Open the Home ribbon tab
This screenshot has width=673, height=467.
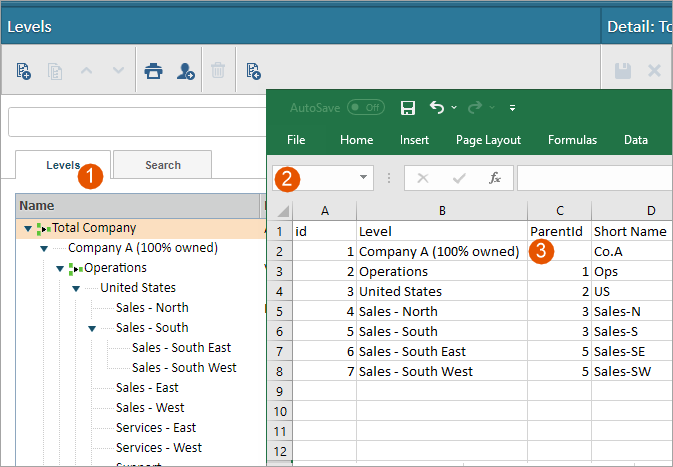click(356, 140)
